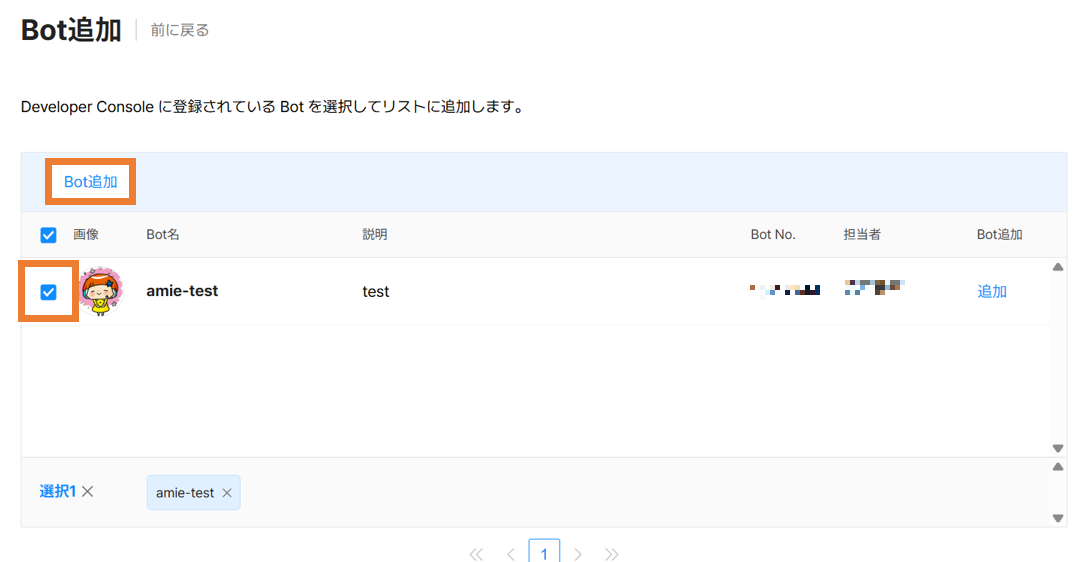Go back via 前に戻る link
This screenshot has height=562, width=1080.
[x=180, y=30]
